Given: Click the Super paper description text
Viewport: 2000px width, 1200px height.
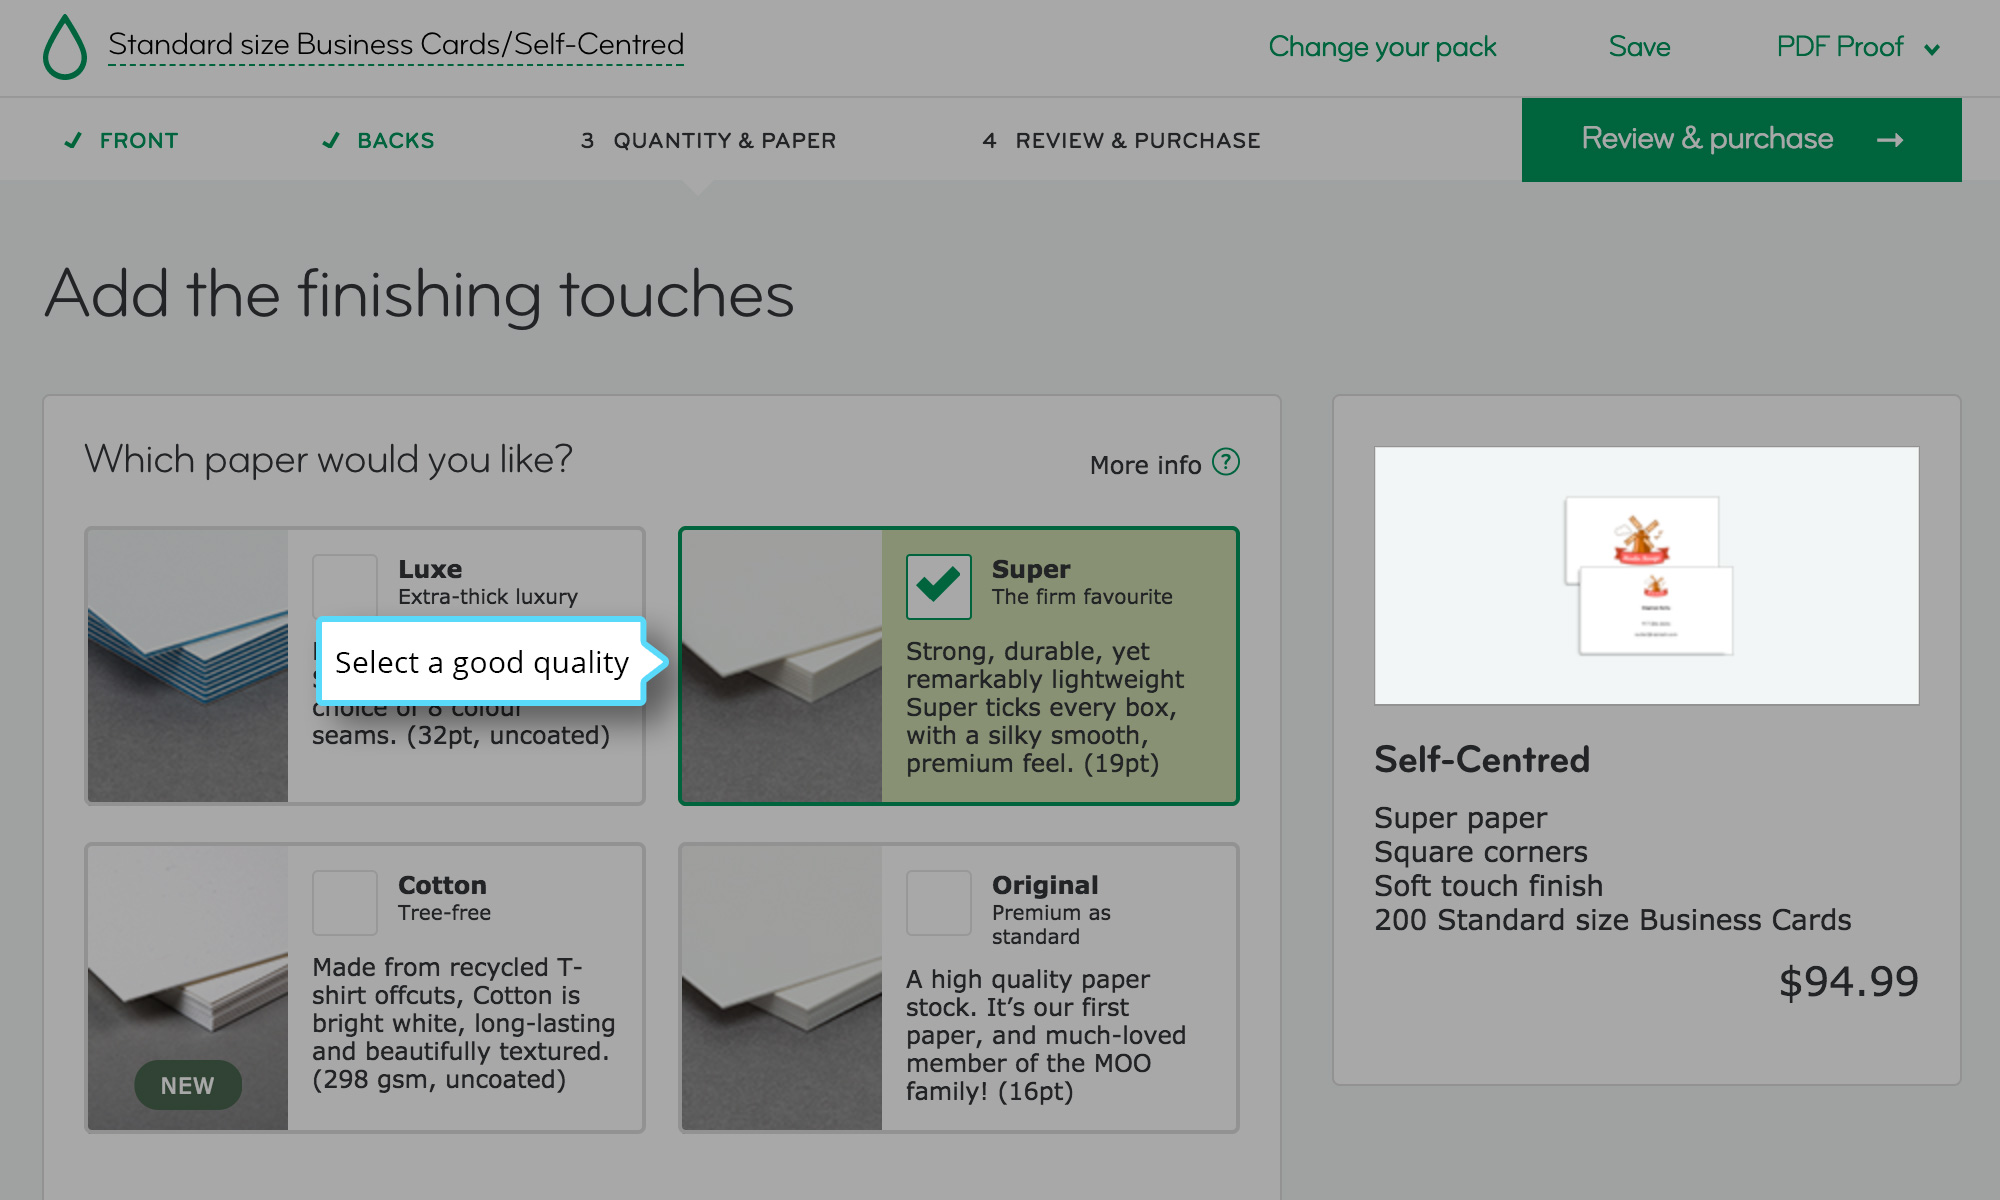Looking at the screenshot, I should (1044, 707).
